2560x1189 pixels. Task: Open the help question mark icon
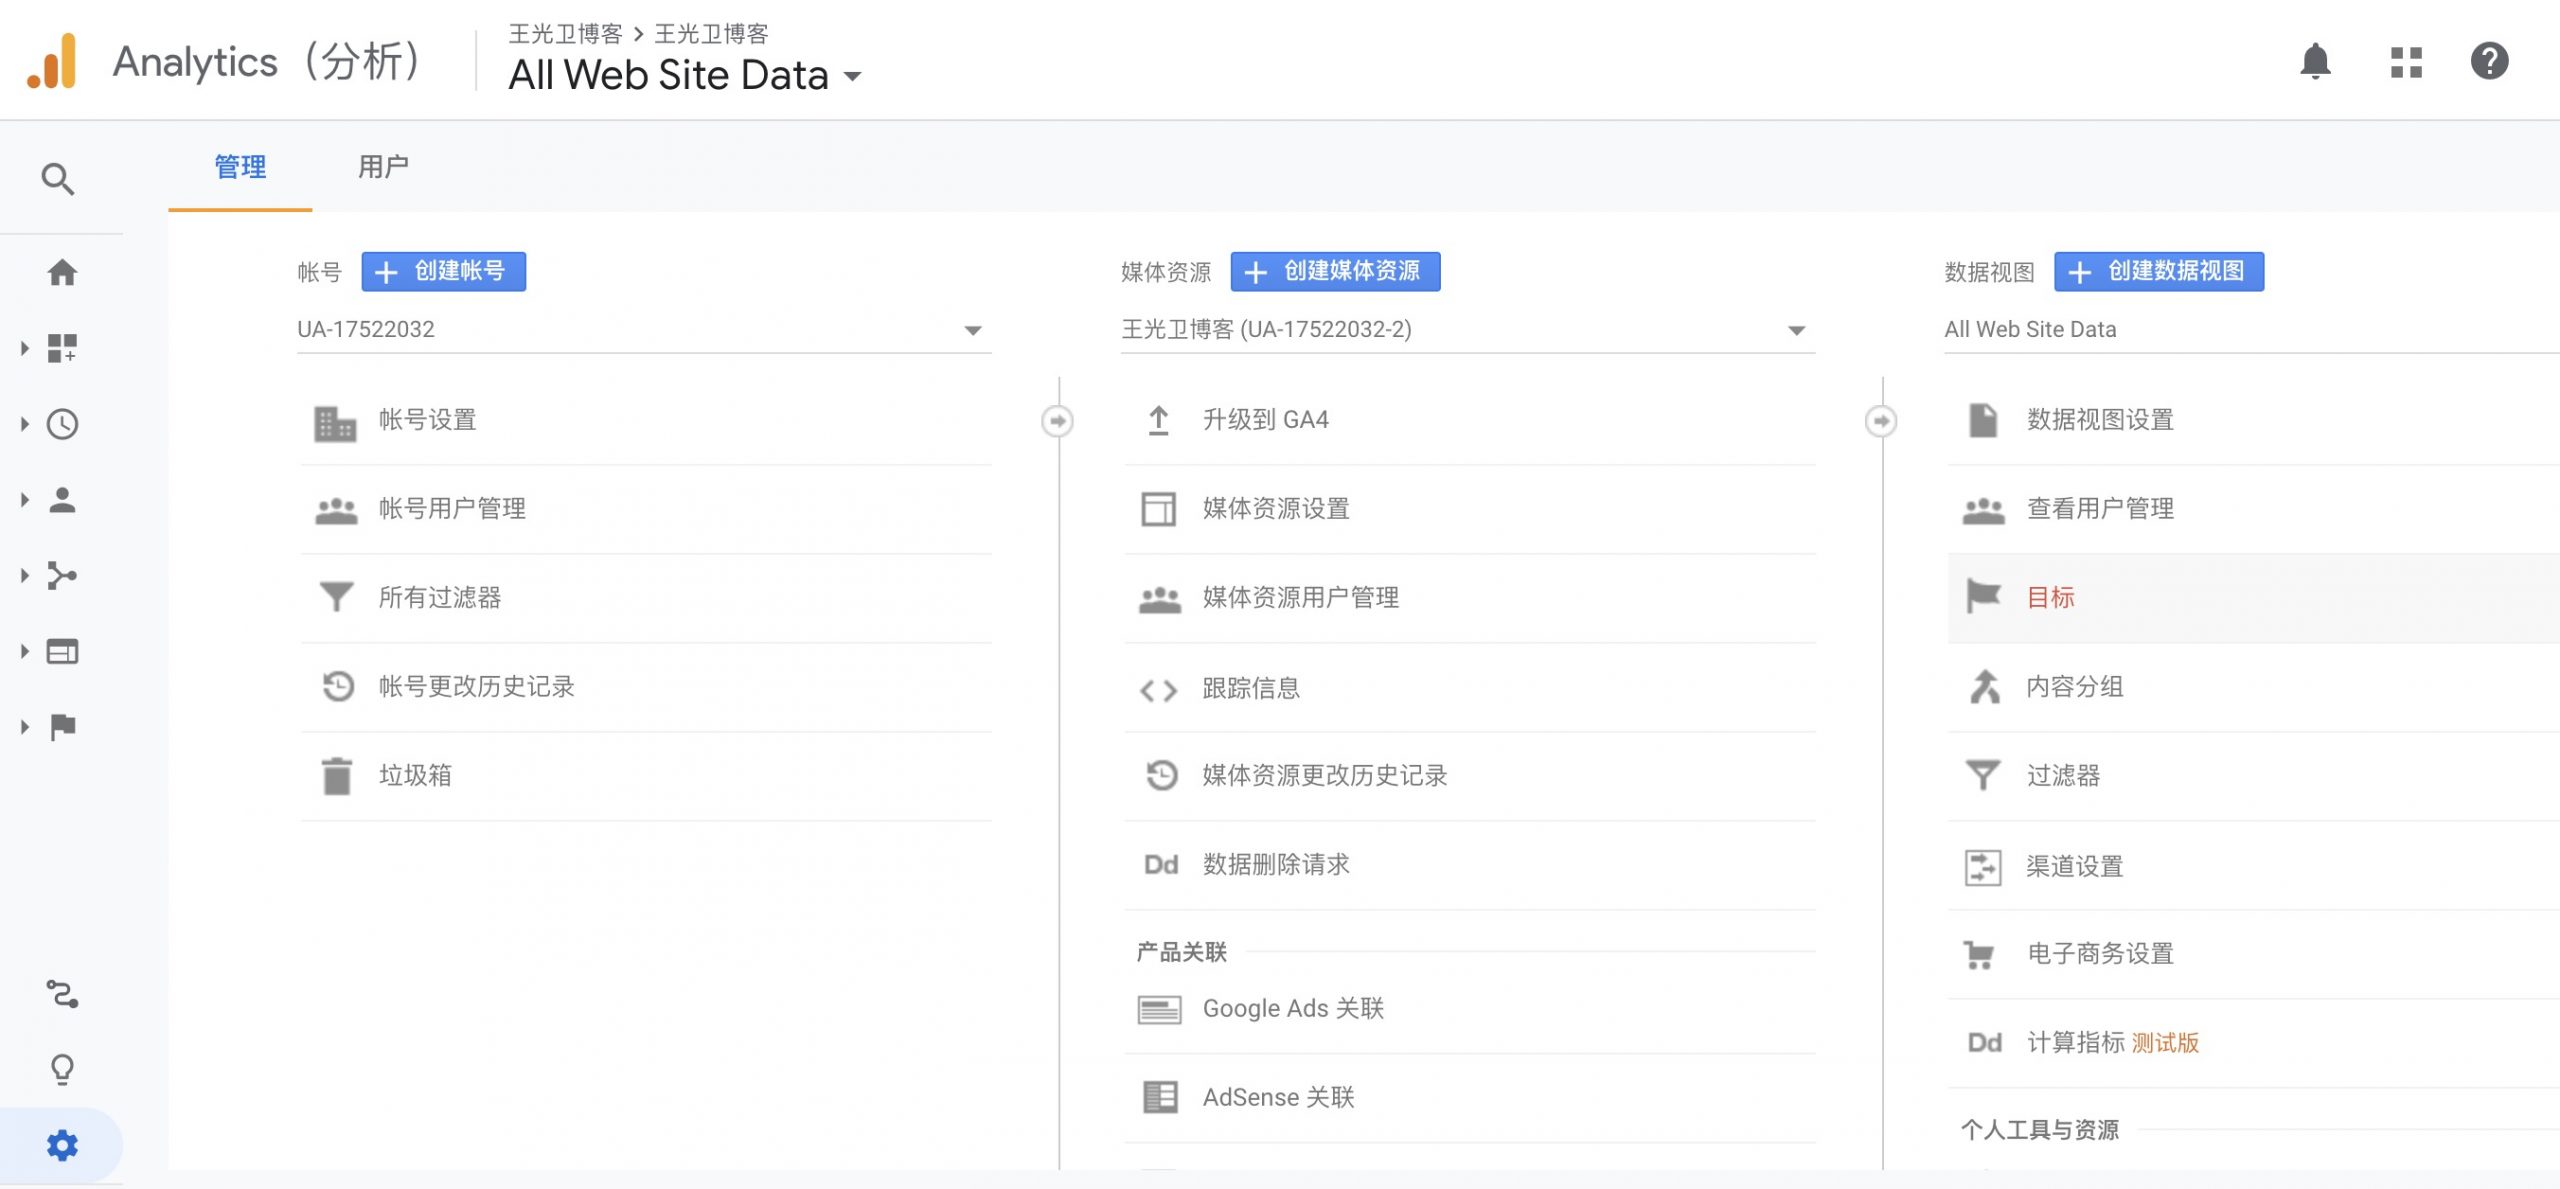[x=2489, y=61]
